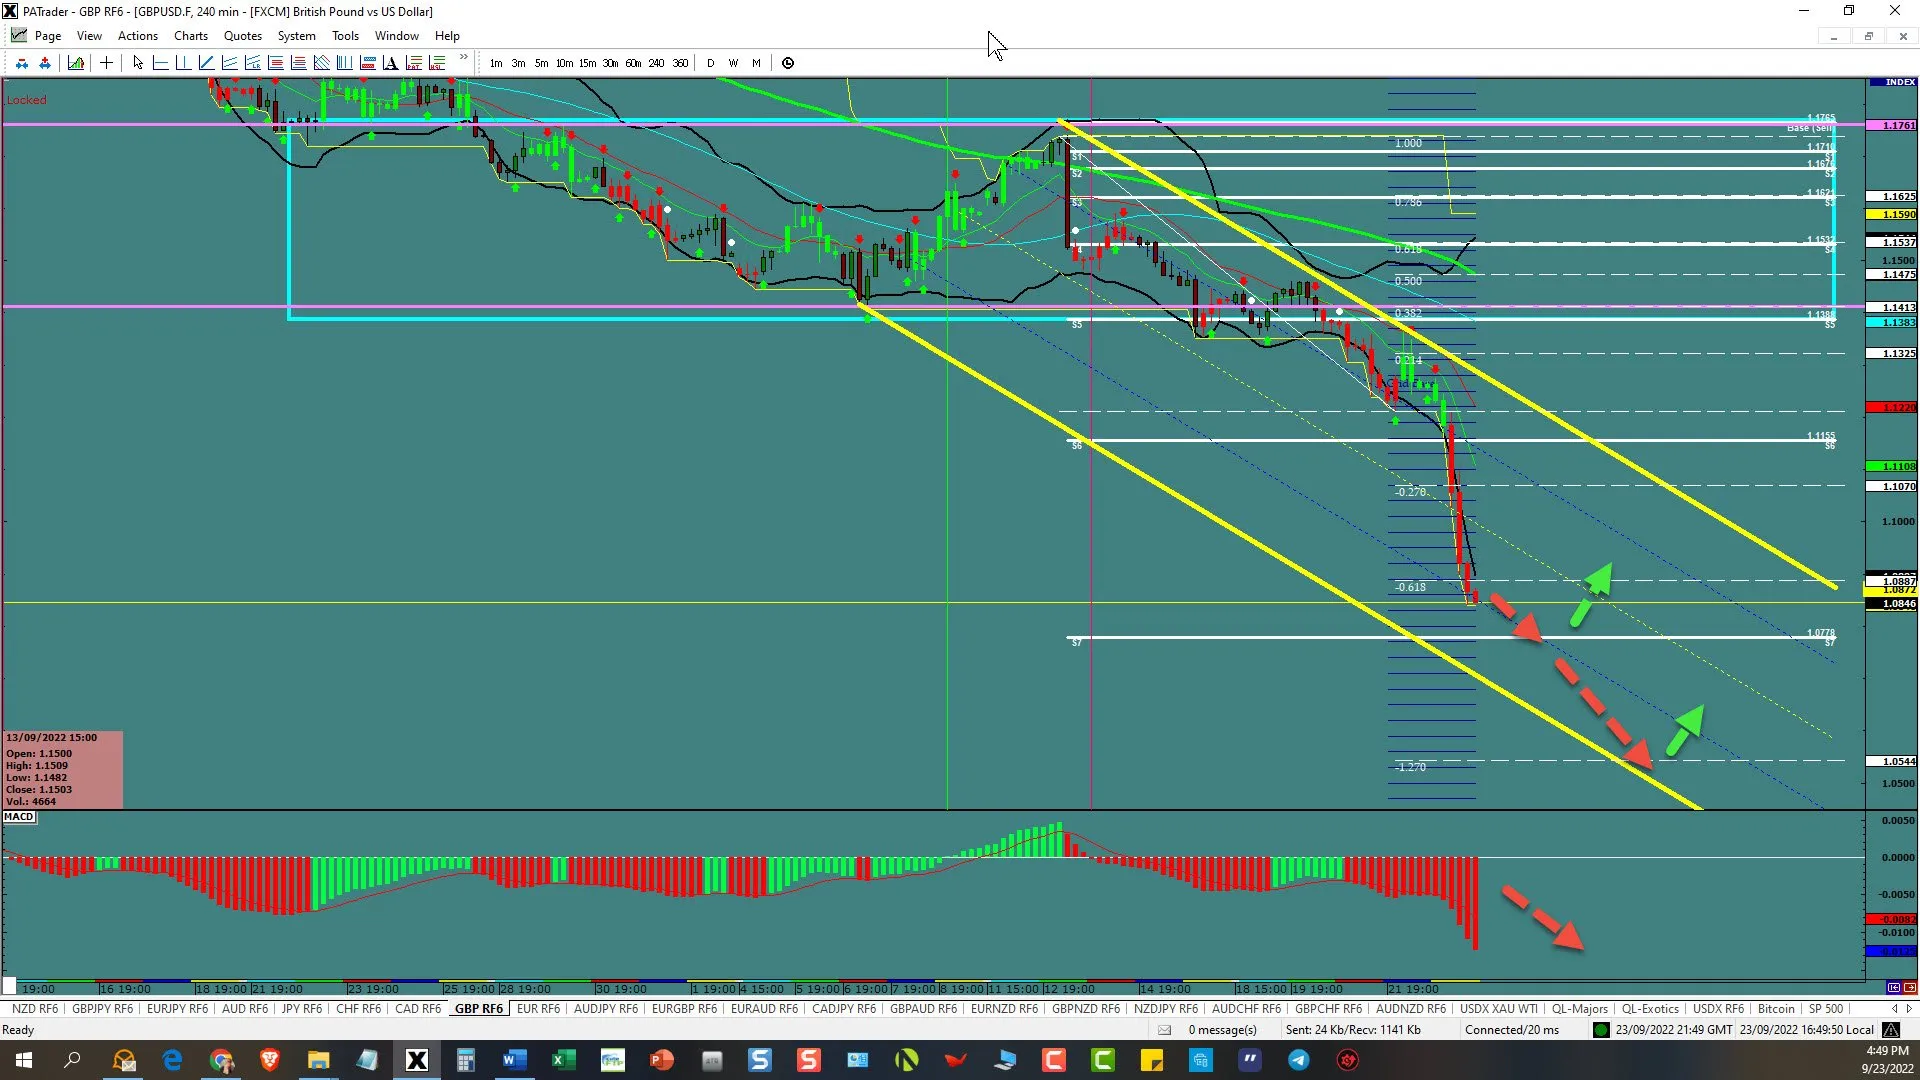The width and height of the screenshot is (1920, 1080).
Task: Select the vertical line tool
Action: pos(183,63)
